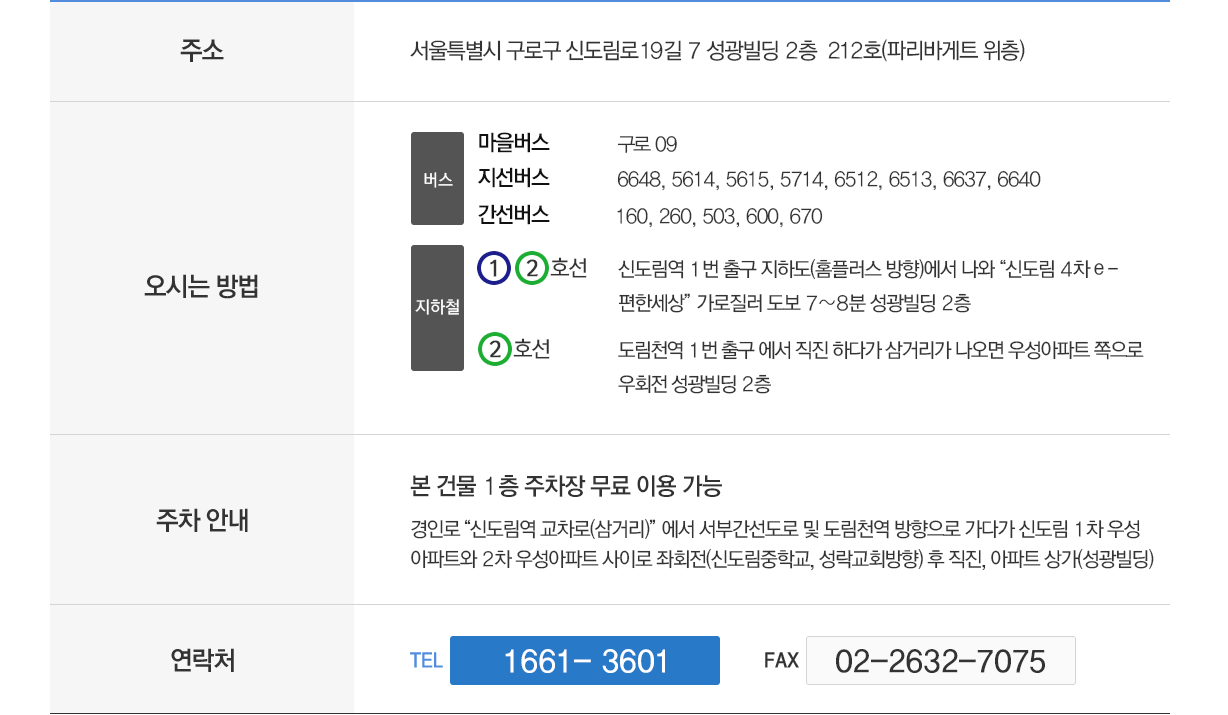Click the line 2 circle in the 도림천역 row
This screenshot has width=1228, height=715.
(495, 349)
